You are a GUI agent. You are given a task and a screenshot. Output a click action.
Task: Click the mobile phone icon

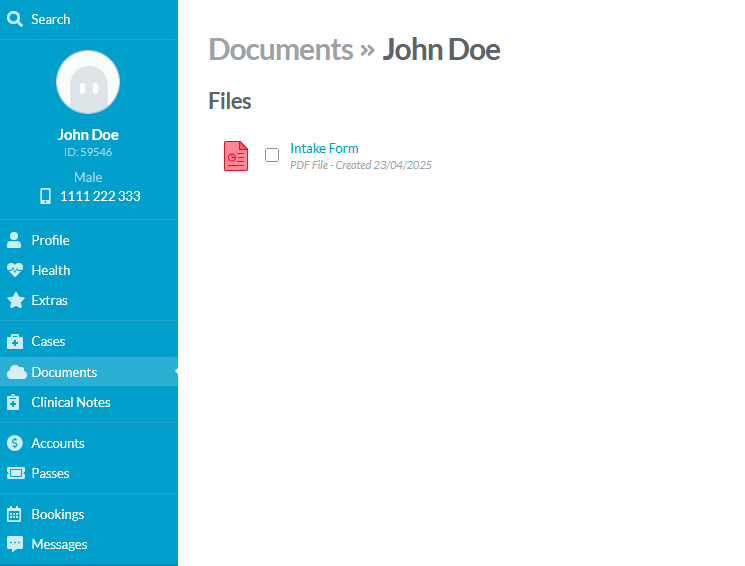click(45, 196)
